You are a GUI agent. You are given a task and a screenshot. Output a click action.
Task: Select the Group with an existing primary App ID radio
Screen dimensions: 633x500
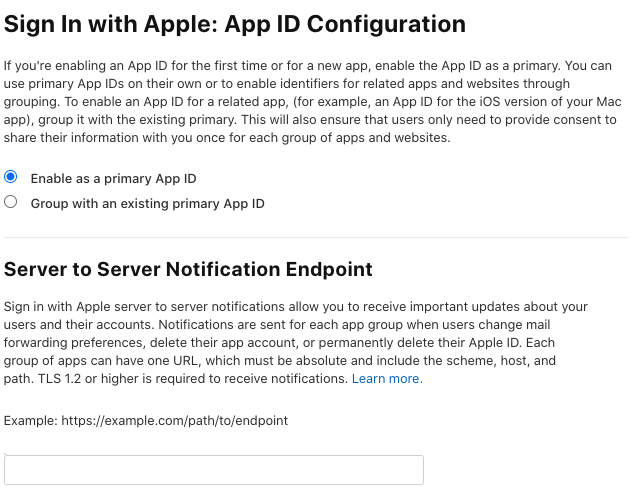pos(10,202)
